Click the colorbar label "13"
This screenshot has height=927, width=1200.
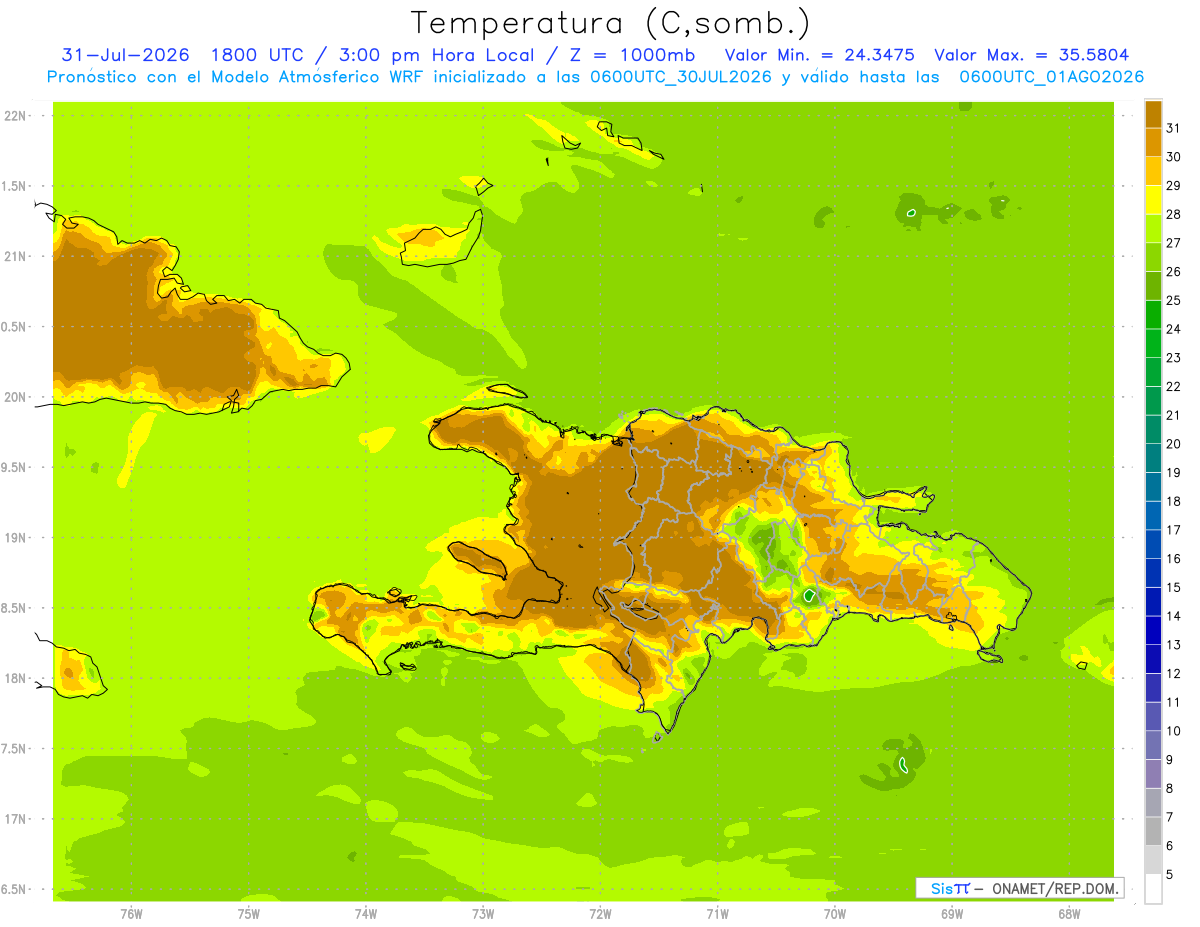coord(1173,645)
